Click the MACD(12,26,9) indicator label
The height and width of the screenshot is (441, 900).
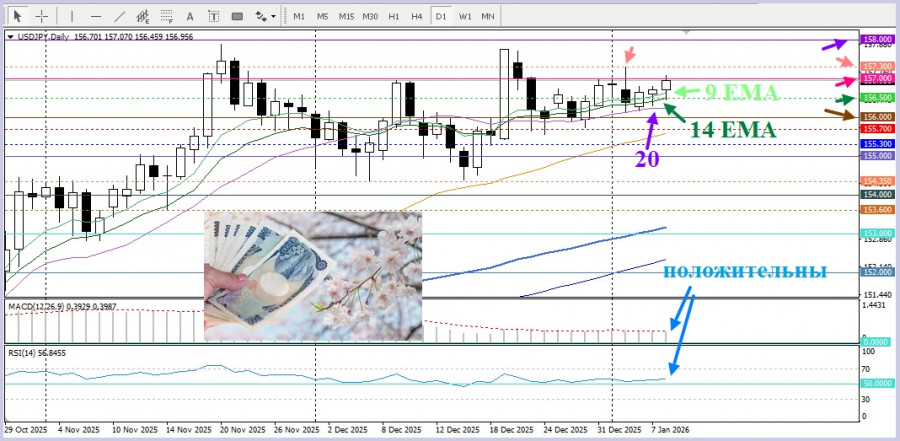(62, 307)
